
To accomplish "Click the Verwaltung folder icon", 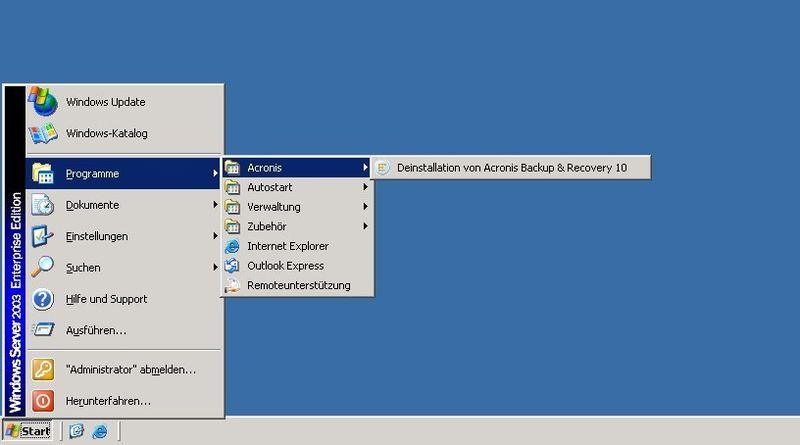I will coord(233,207).
